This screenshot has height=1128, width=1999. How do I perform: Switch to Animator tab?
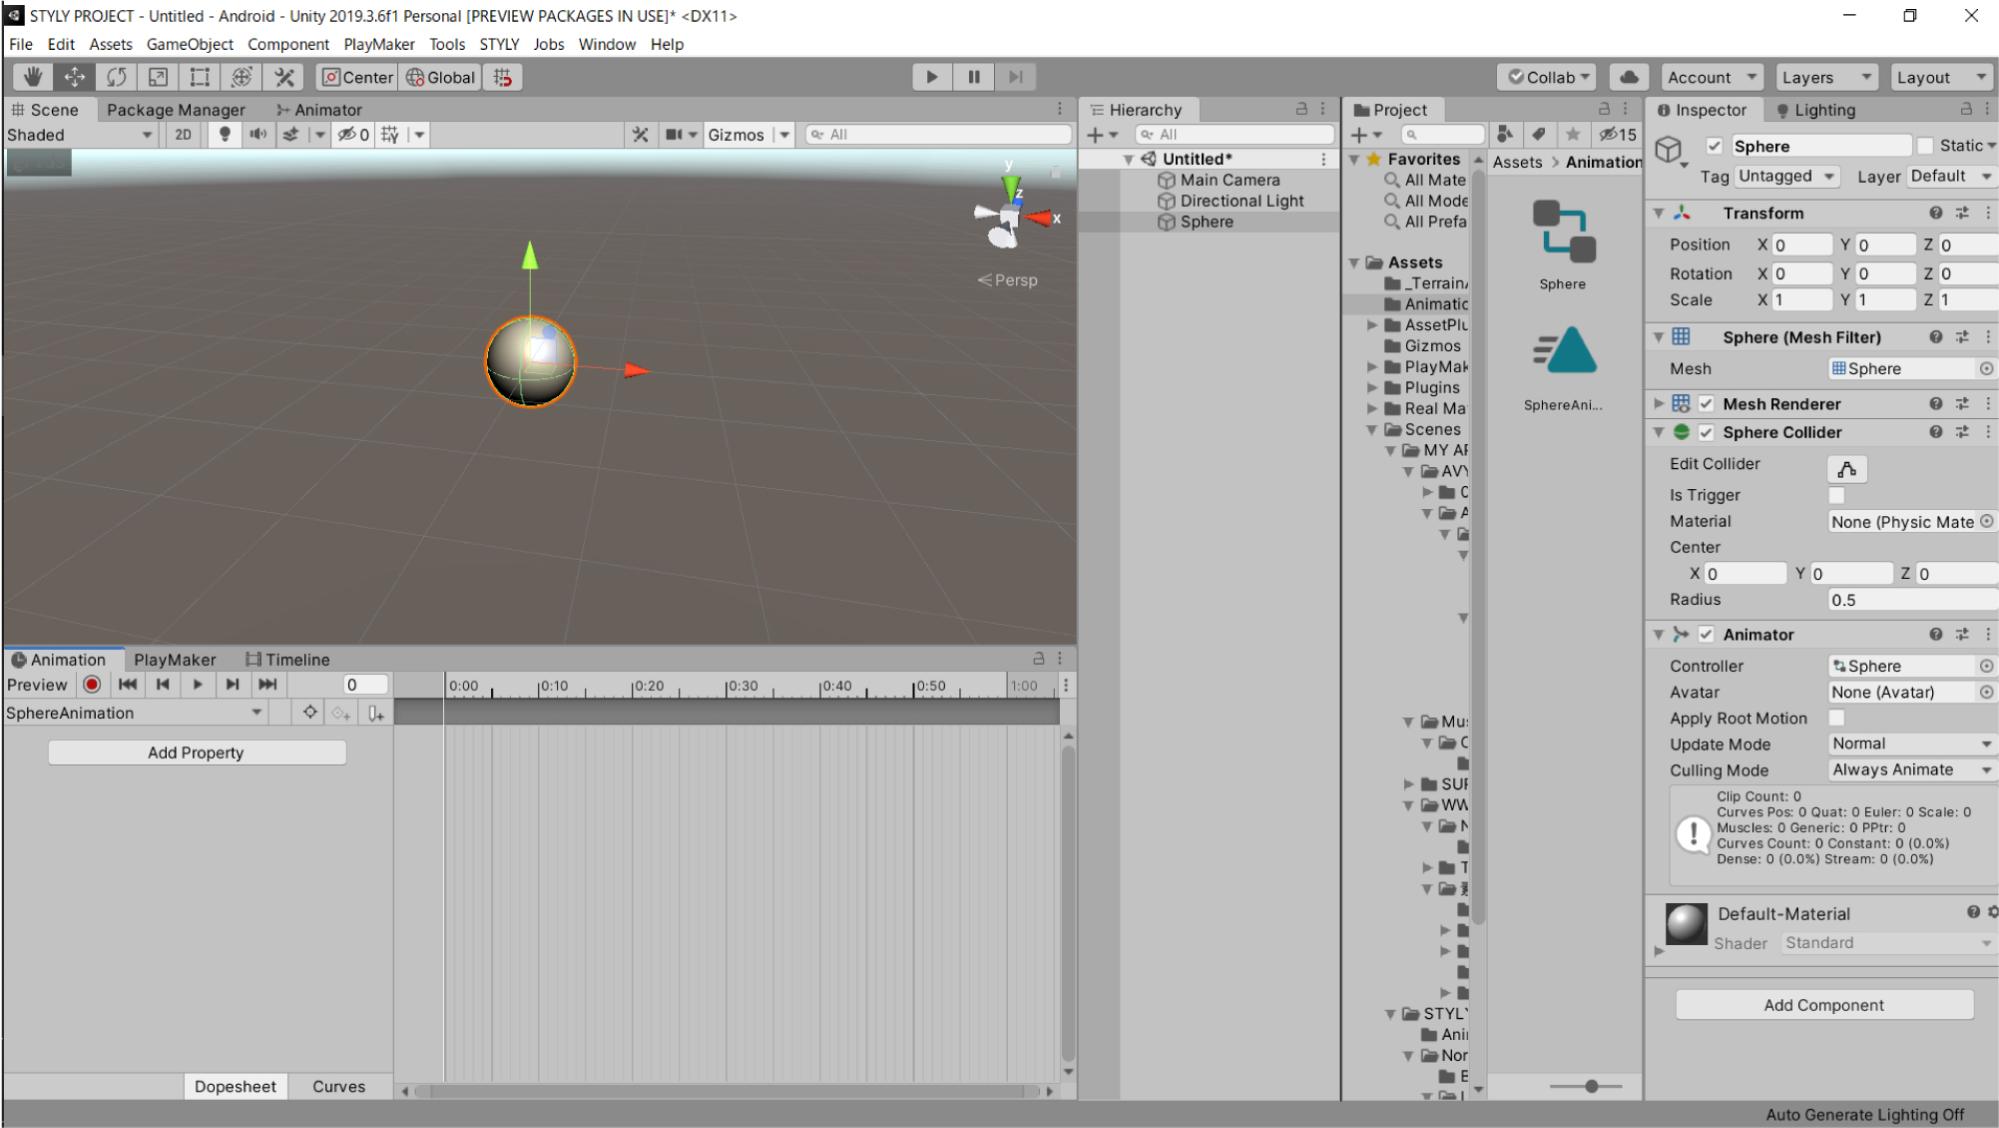(x=319, y=110)
